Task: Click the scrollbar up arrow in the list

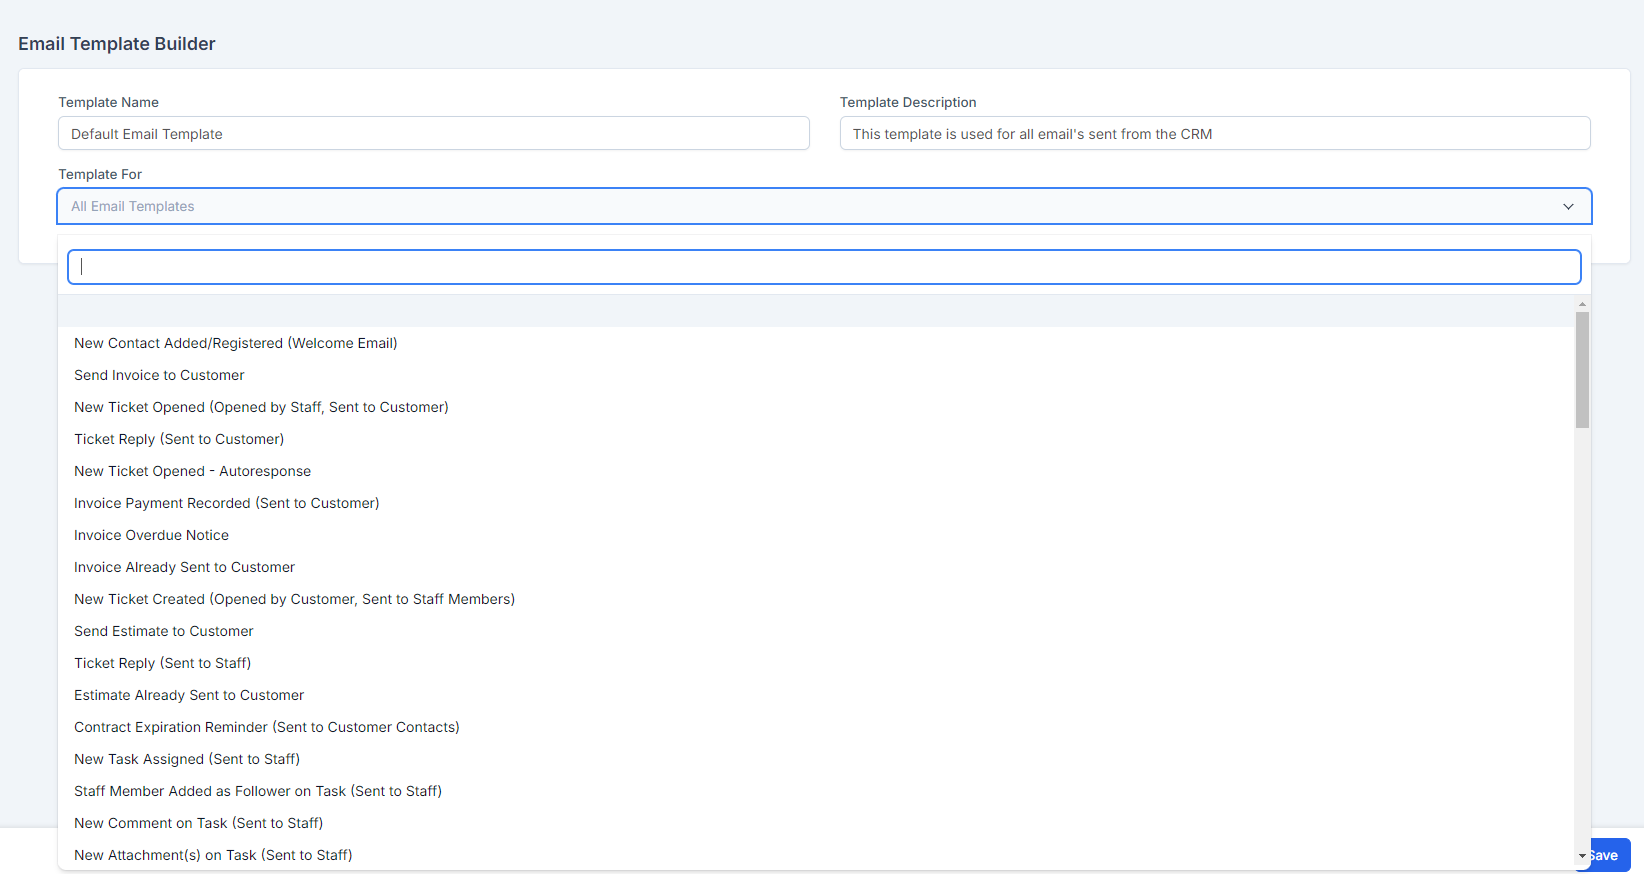Action: coord(1582,304)
